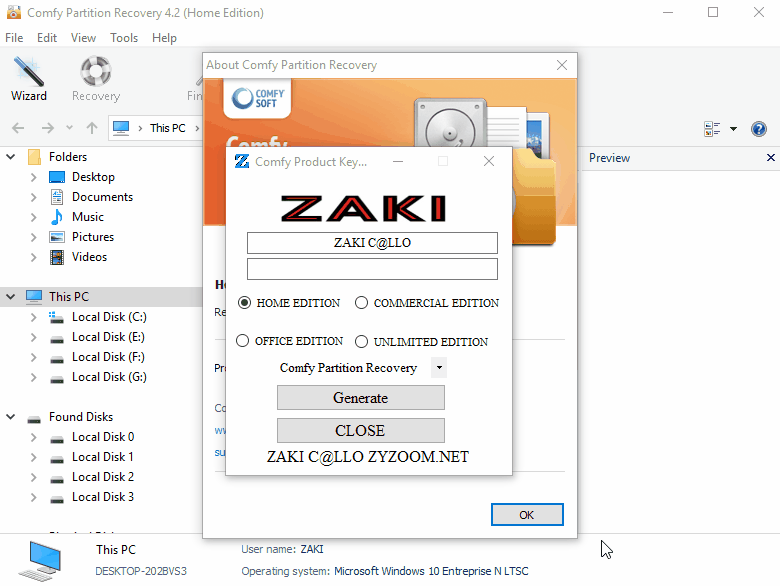780x586 pixels.
Task: Click the CLOSE button in keygen
Action: point(361,430)
